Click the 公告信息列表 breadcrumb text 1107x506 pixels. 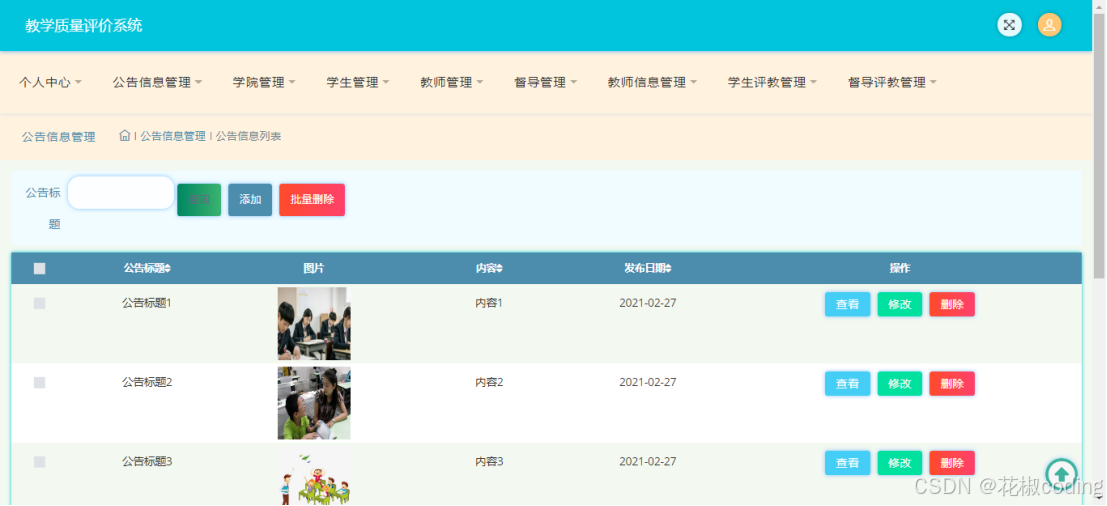[249, 136]
